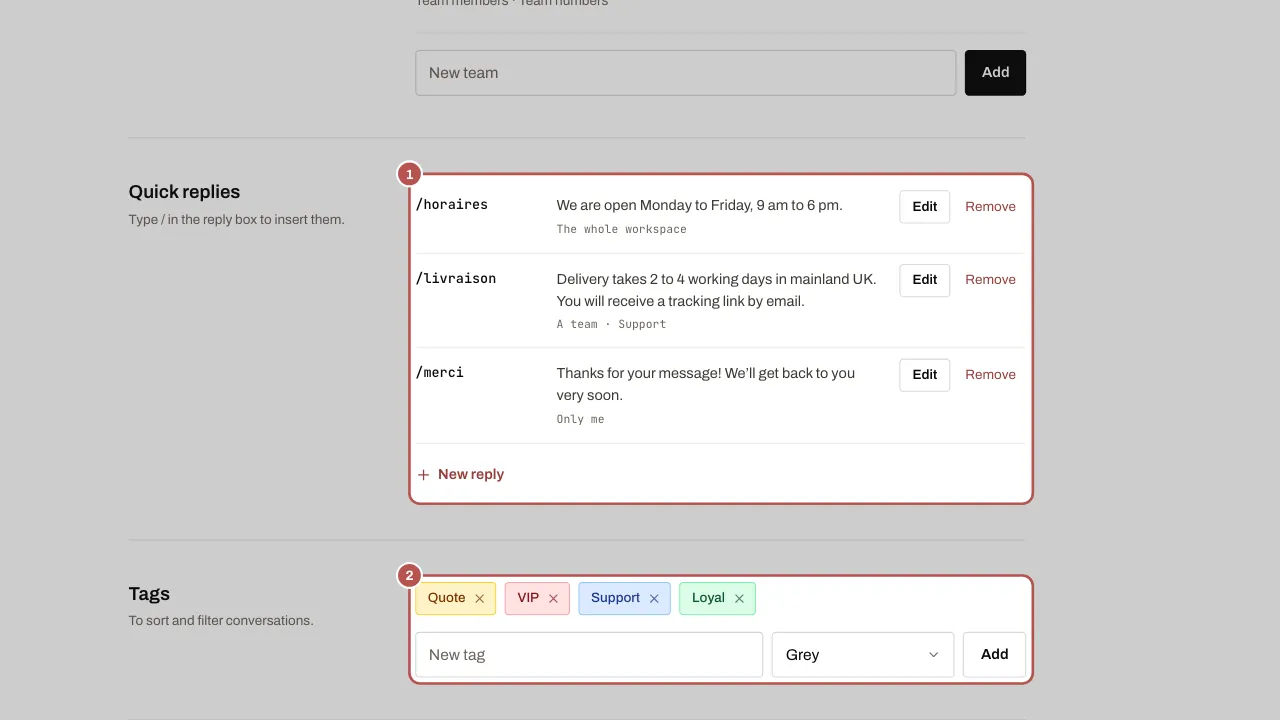The height and width of the screenshot is (720, 1280).
Task: Click "To sort and filter conversations." description
Action: coord(221,621)
